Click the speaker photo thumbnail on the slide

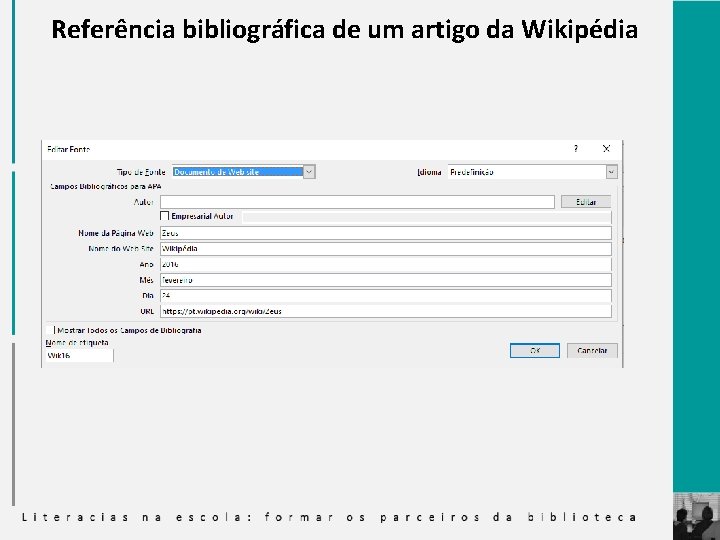coord(696,516)
